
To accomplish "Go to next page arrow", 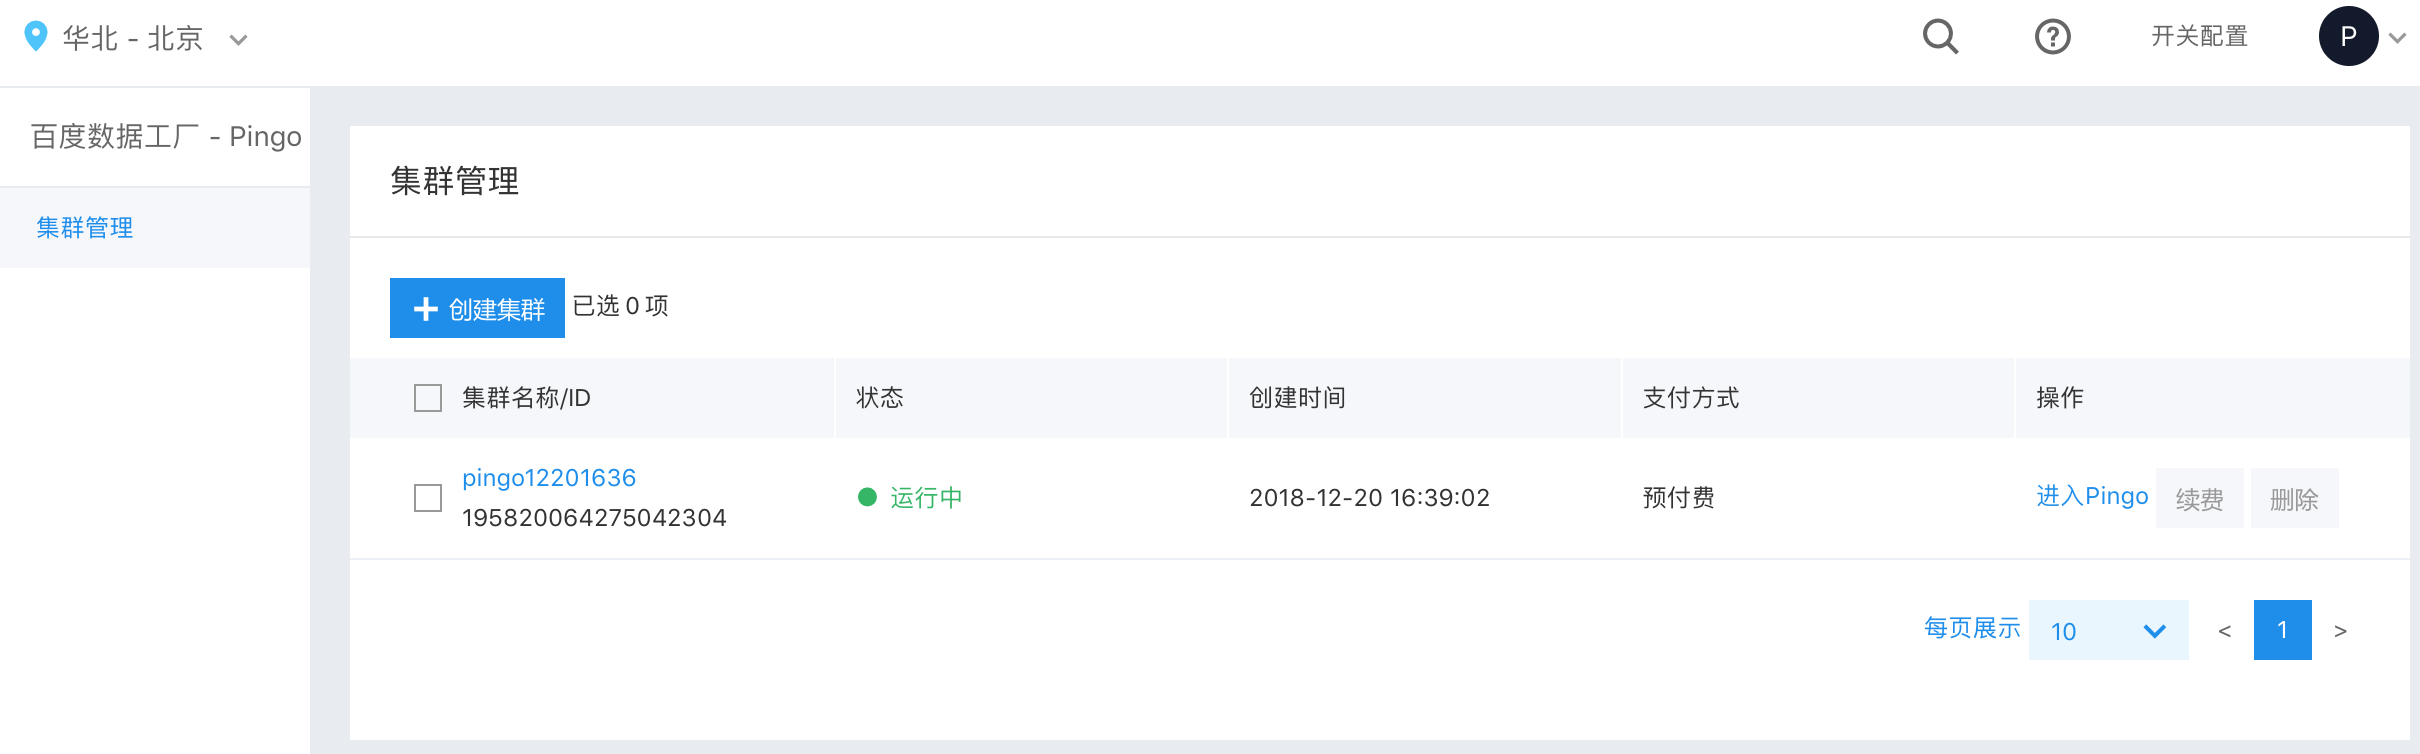I will coord(2340,631).
